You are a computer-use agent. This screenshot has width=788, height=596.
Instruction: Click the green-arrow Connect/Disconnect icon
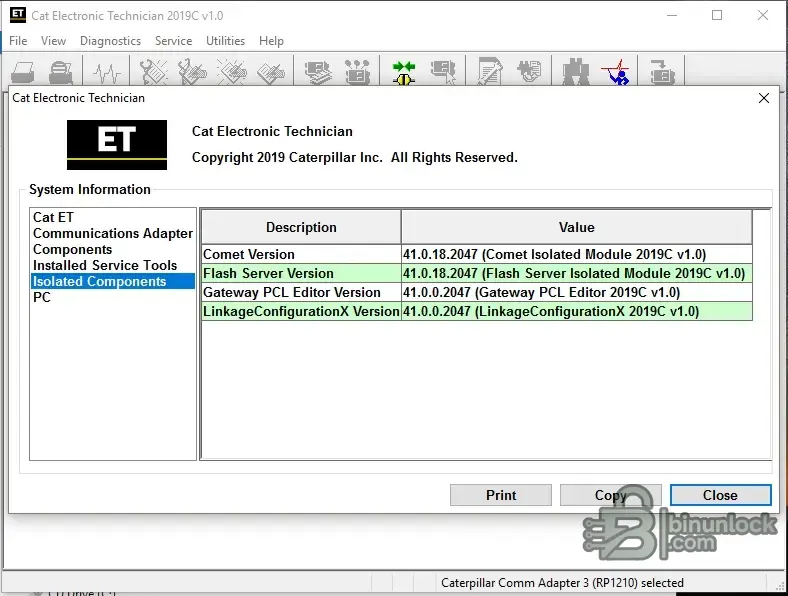click(x=404, y=72)
